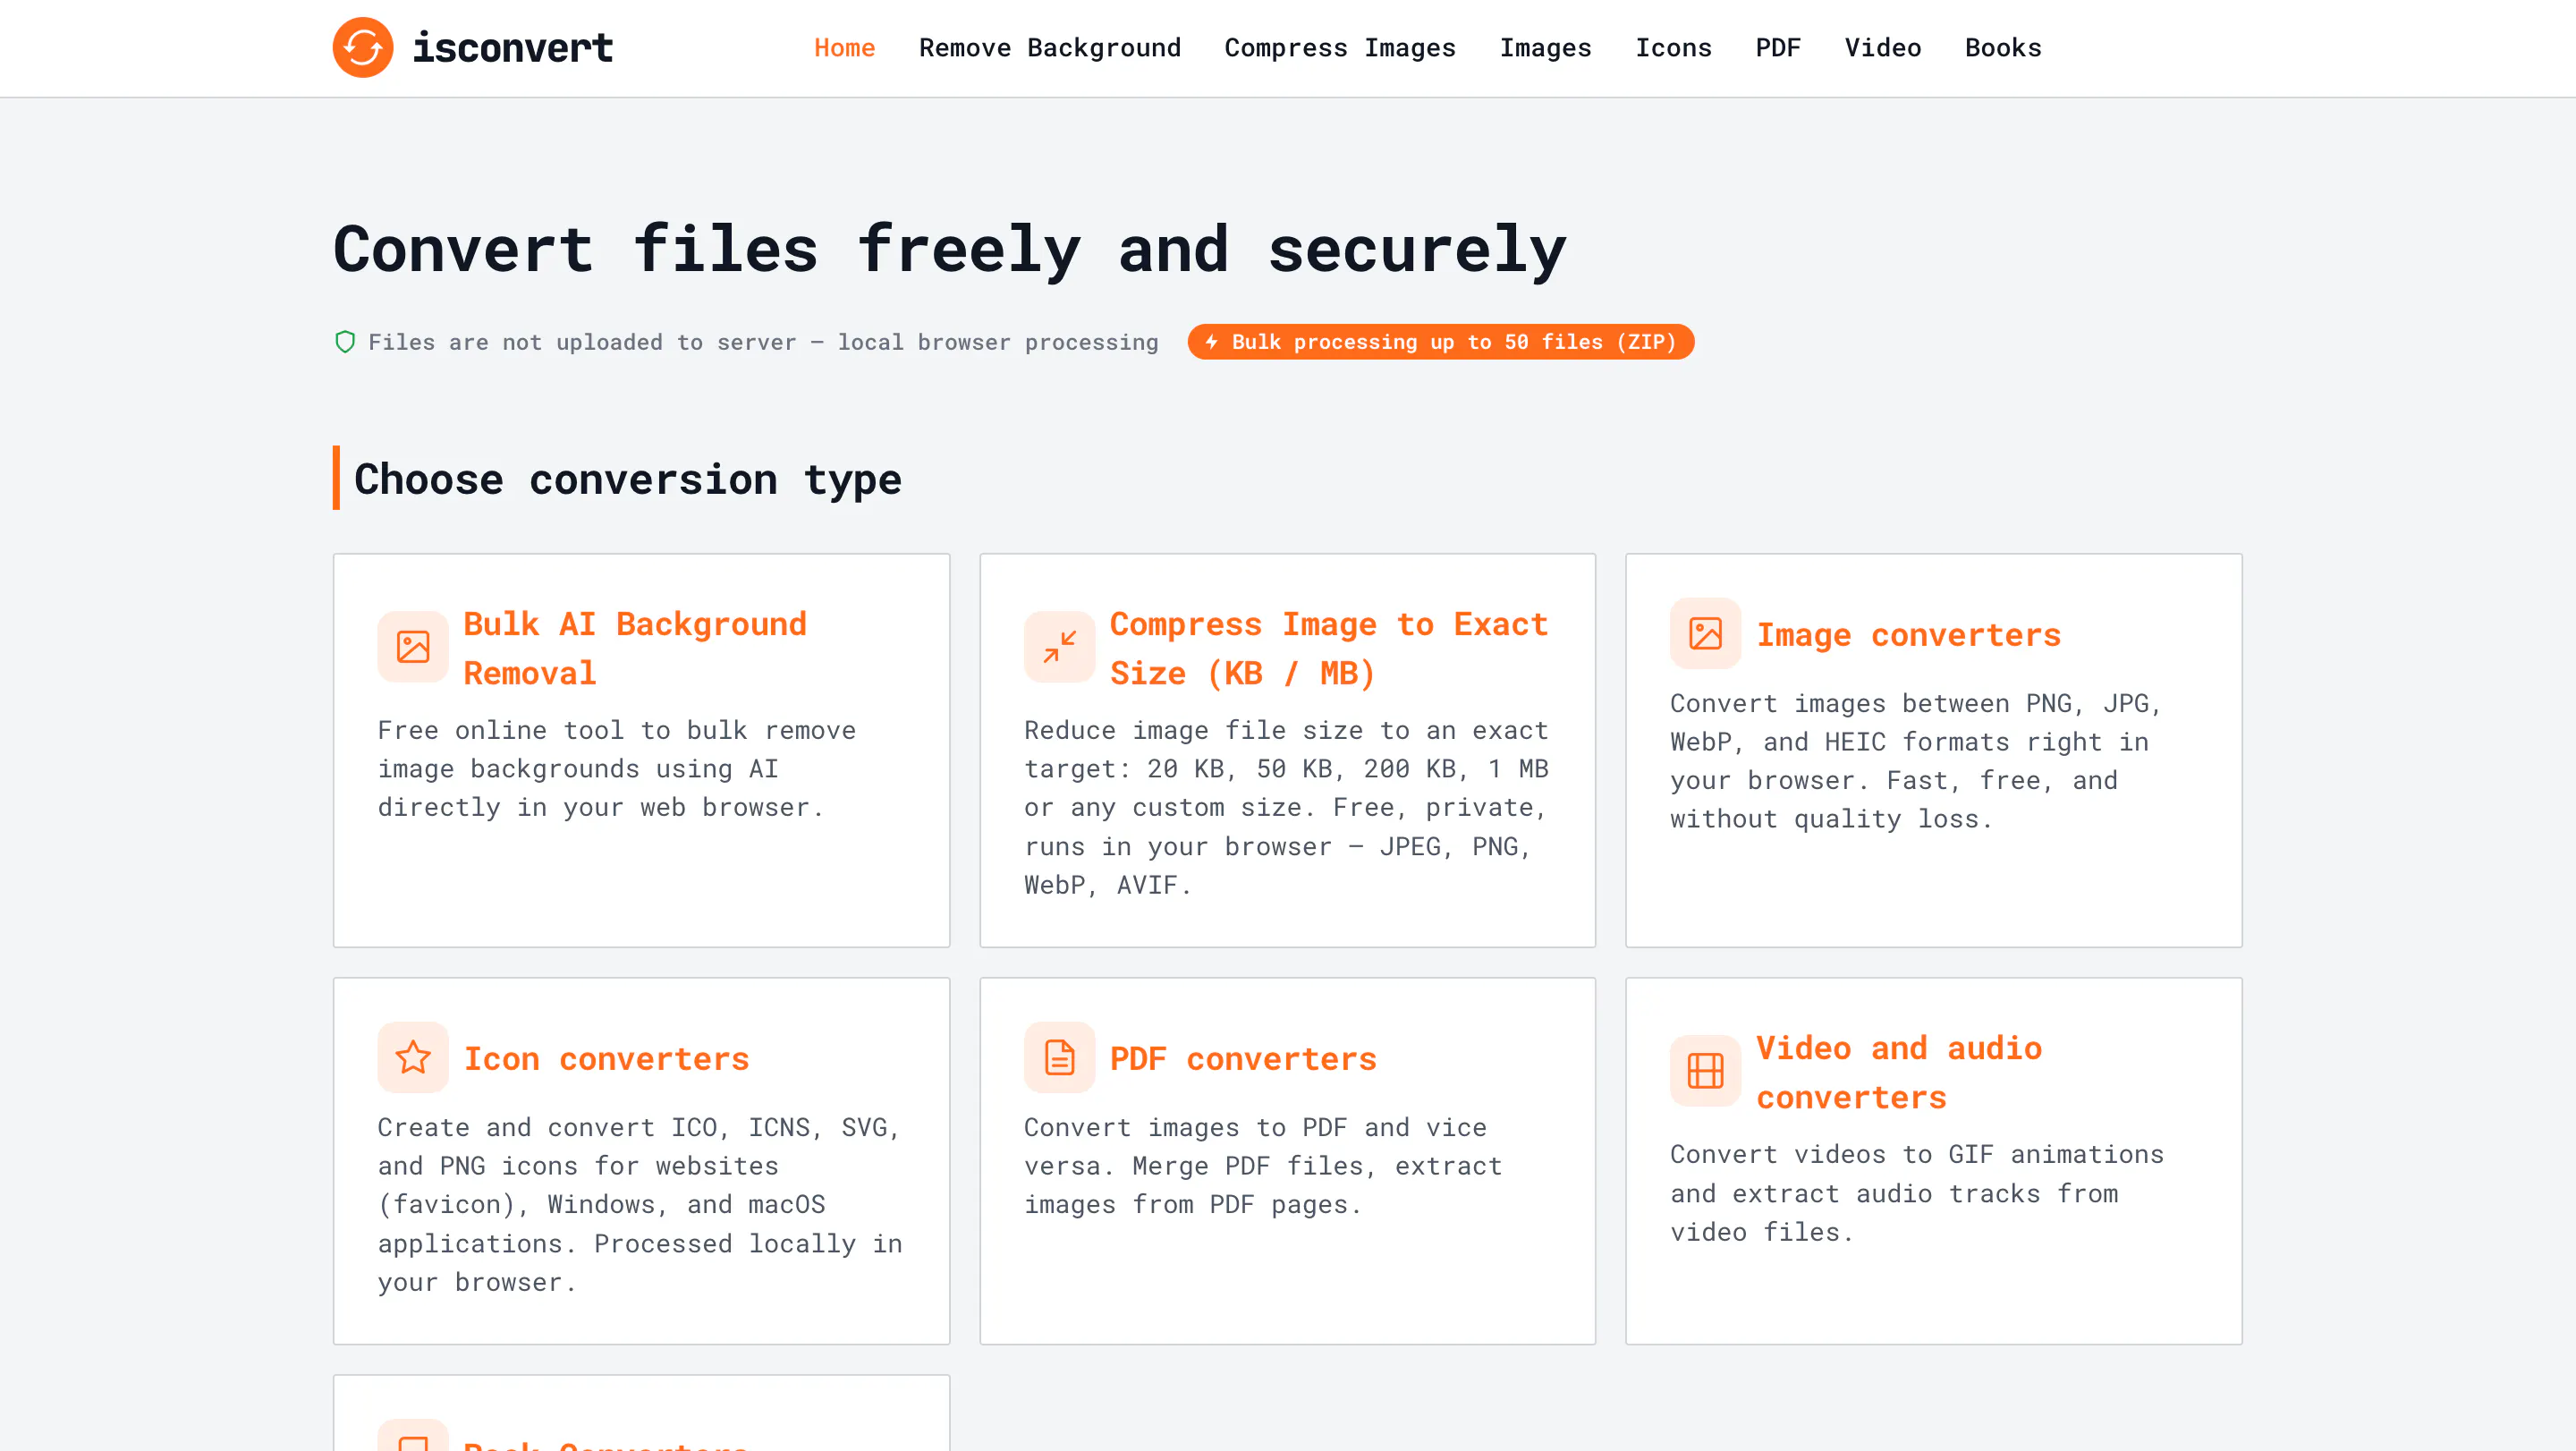This screenshot has height=1451, width=2576.
Task: Open Remove Background in the top navigation
Action: 1050,48
